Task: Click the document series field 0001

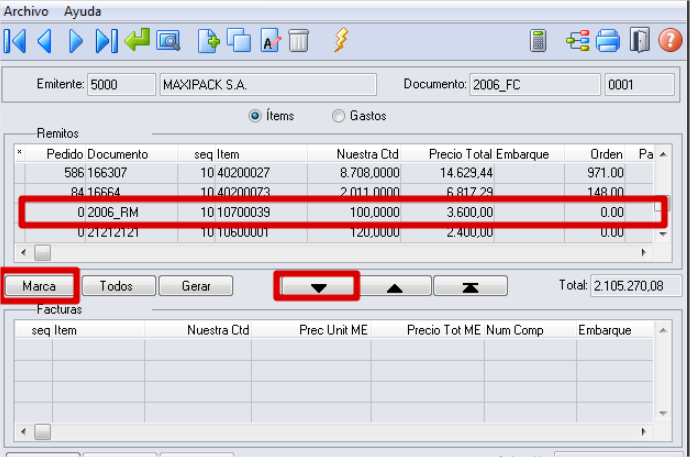Action: pos(639,84)
